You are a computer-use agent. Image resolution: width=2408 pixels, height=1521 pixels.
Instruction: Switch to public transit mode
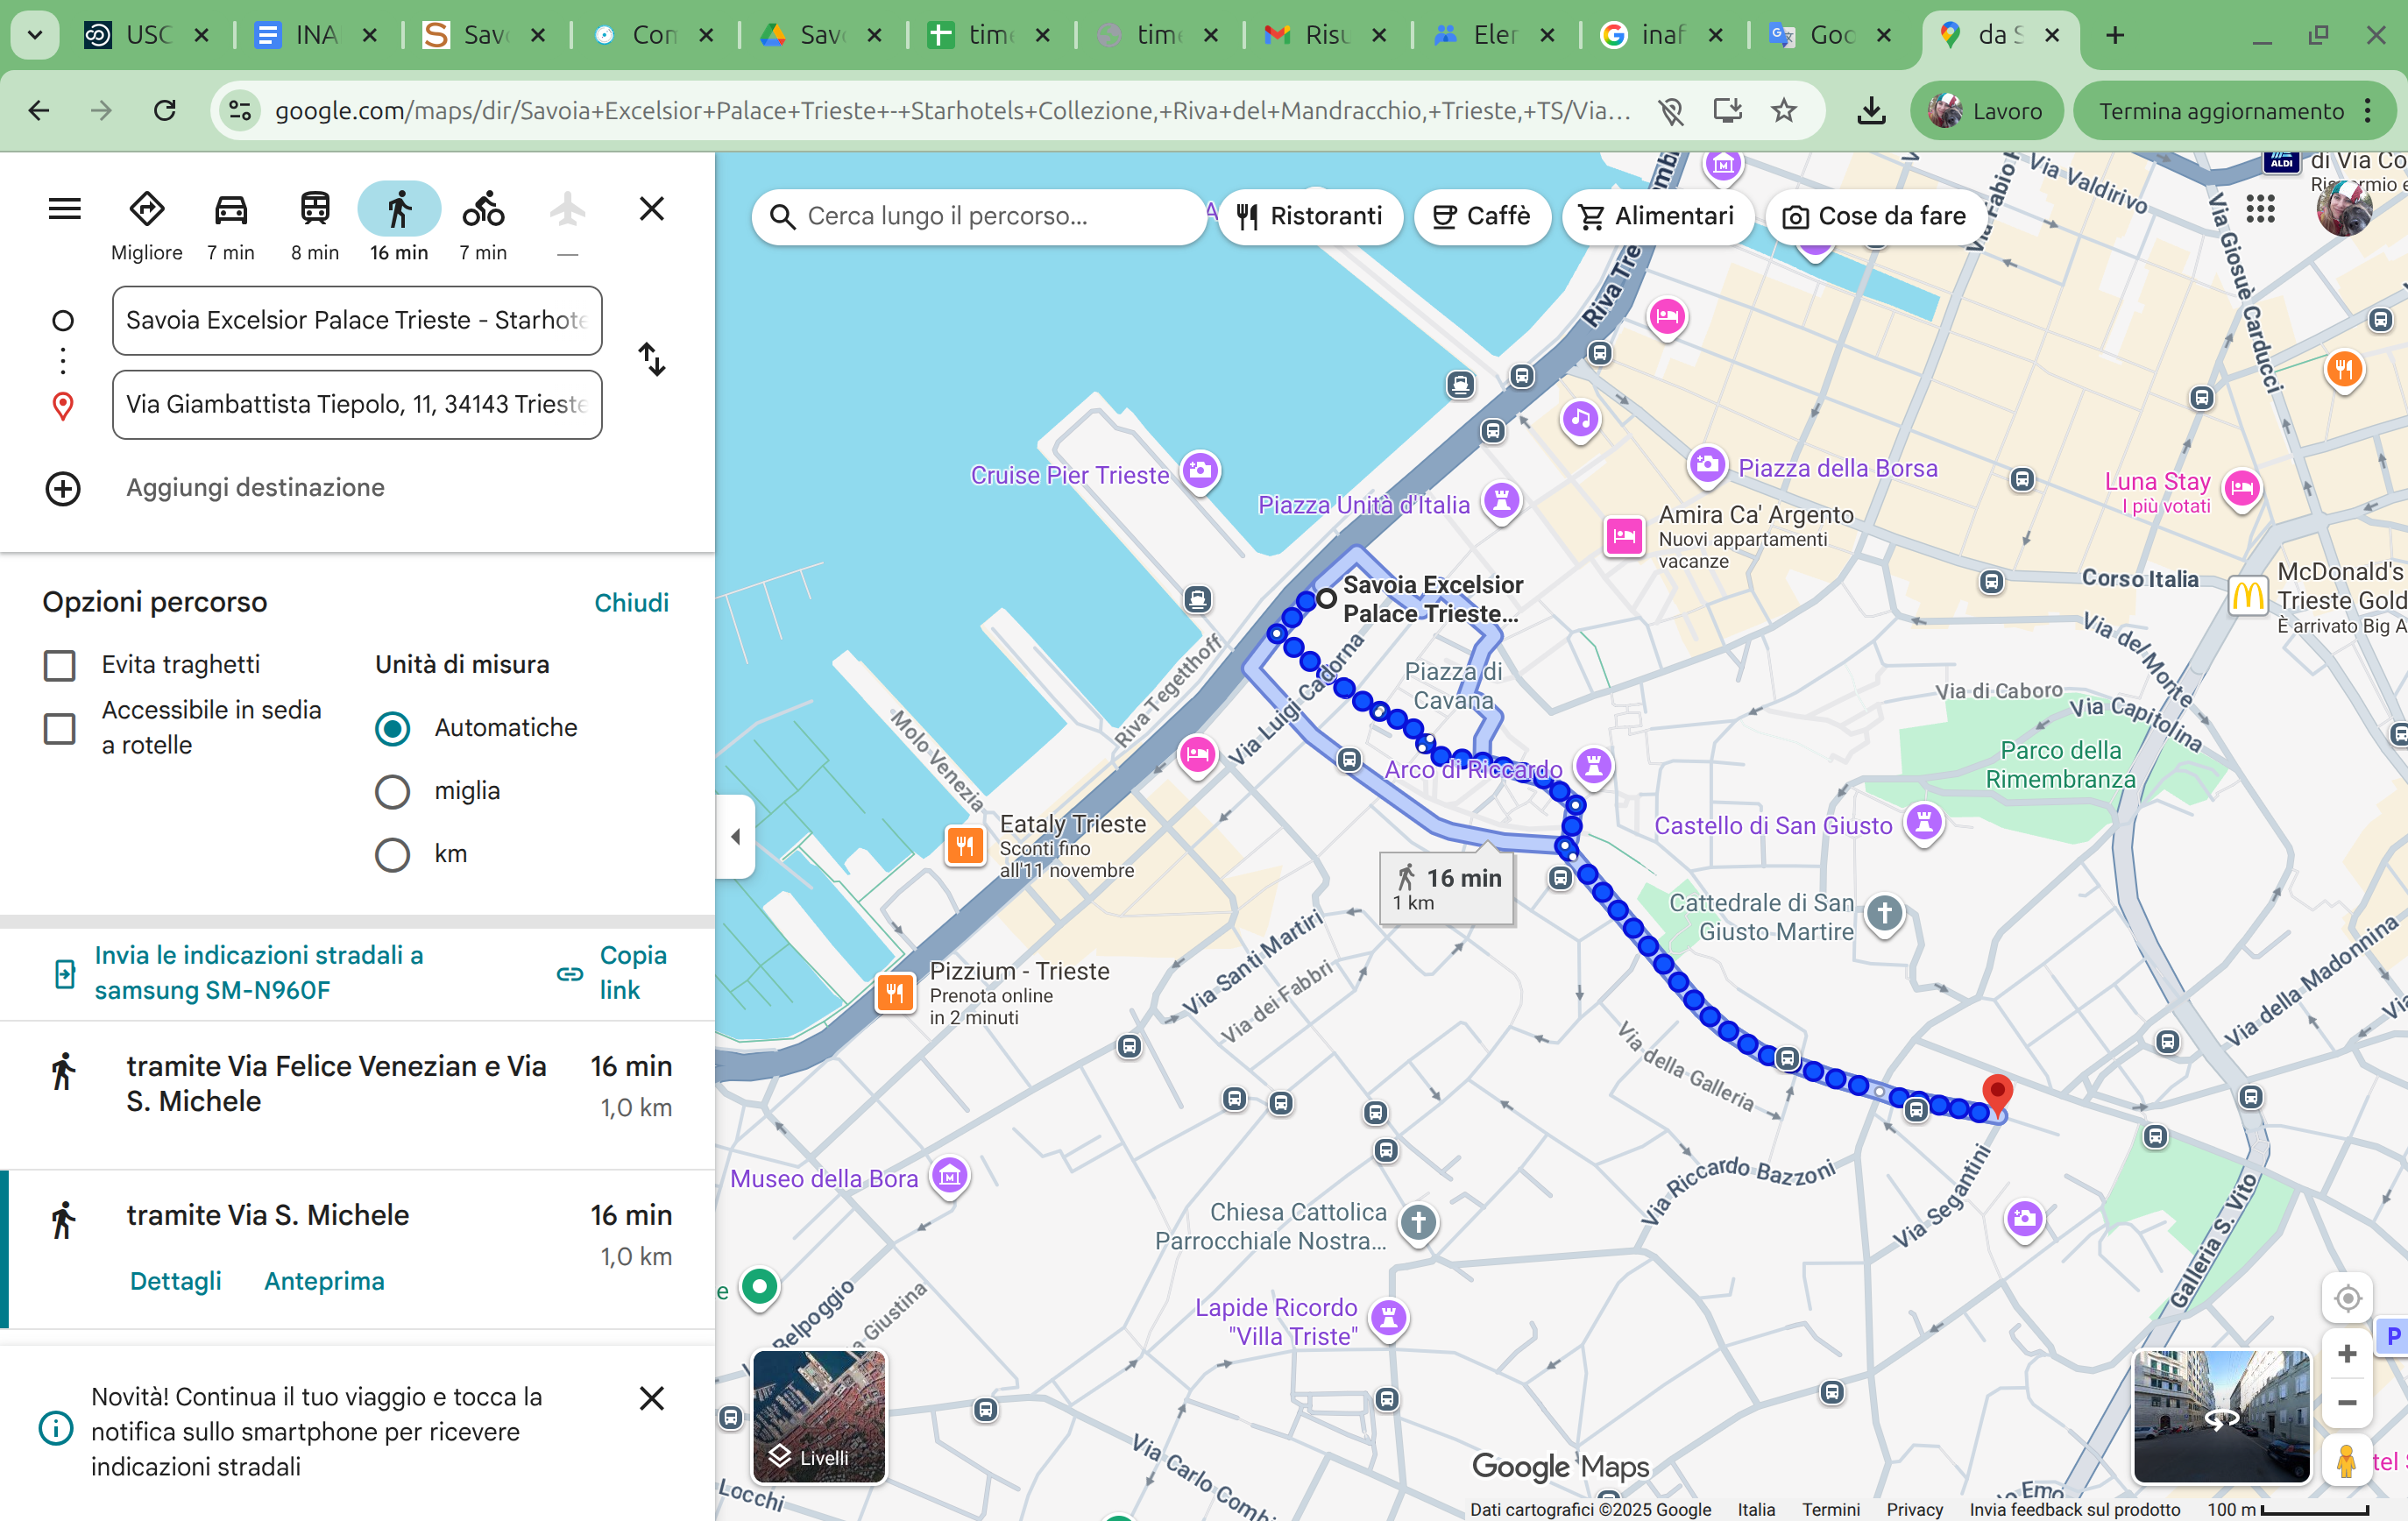(x=315, y=210)
